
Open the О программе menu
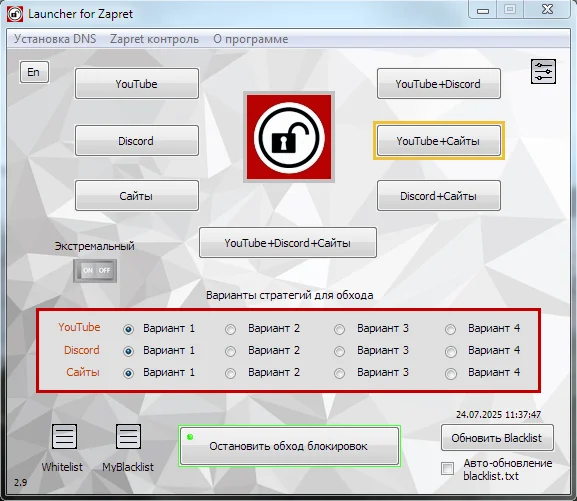click(251, 39)
